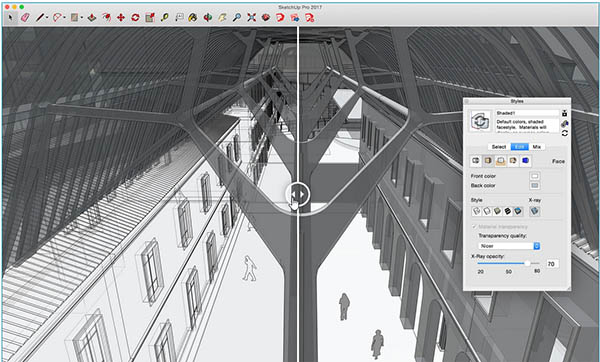Click the X-Ray opacity value field
This screenshot has width=600, height=362.
pyautogui.click(x=552, y=264)
